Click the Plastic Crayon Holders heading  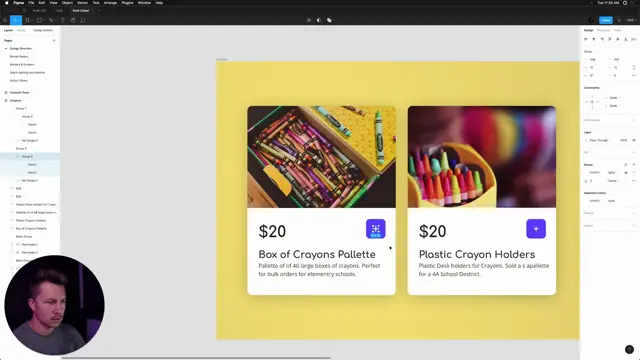click(477, 254)
